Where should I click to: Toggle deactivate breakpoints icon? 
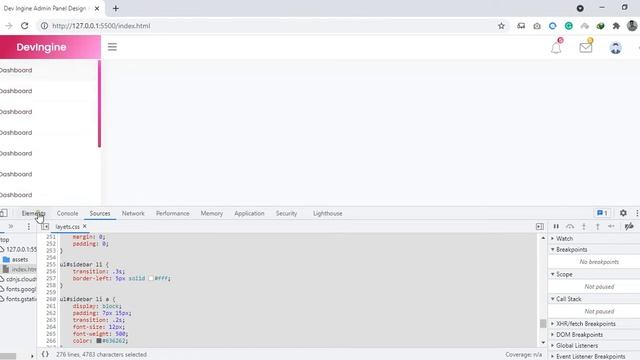coord(629,227)
